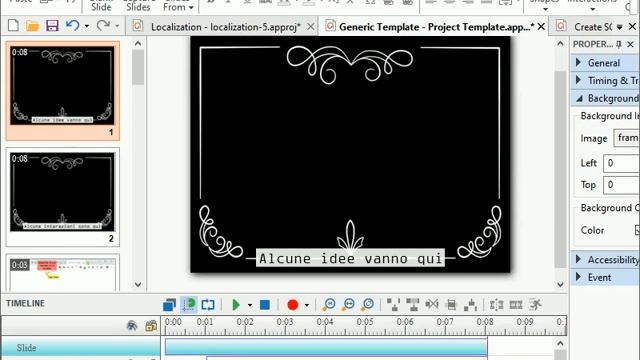Click the Split audio/video icon
Image resolution: width=640 pixels, height=360 pixels.
(496, 304)
